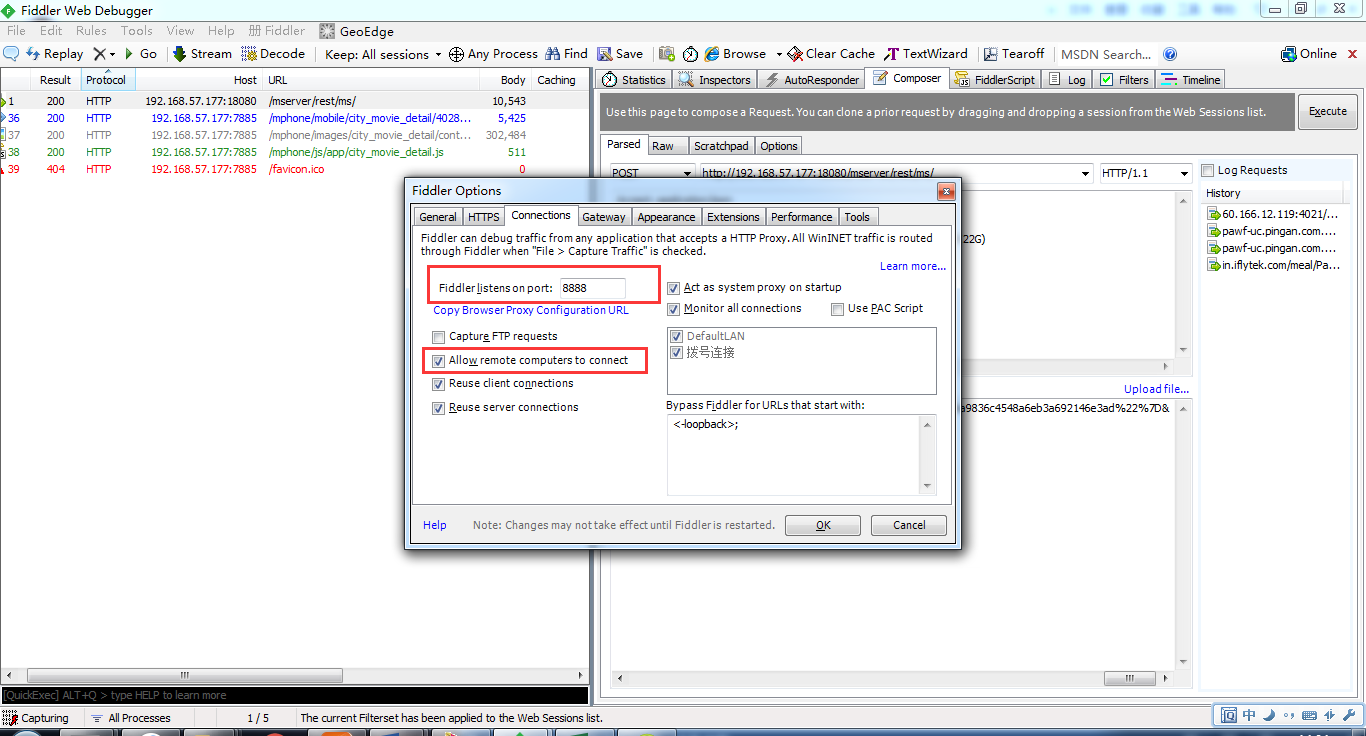Screen dimensions: 1366x736
Task: Click the Learn more... link
Action: (x=913, y=266)
